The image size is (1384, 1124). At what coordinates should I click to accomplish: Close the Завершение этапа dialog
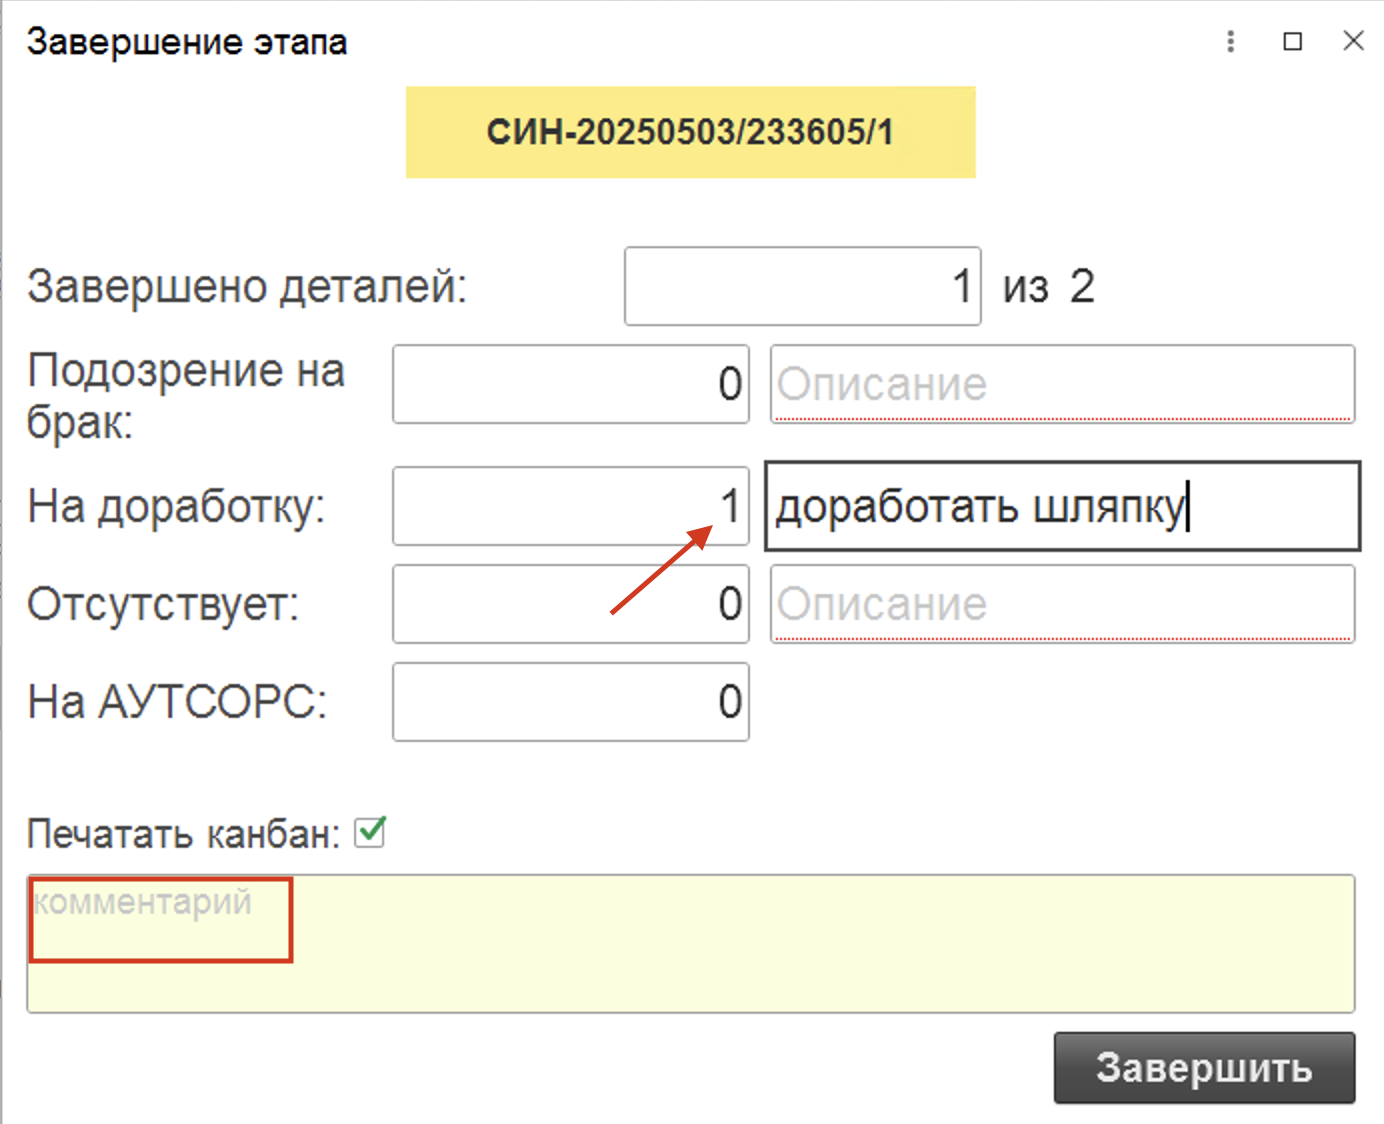(1353, 41)
